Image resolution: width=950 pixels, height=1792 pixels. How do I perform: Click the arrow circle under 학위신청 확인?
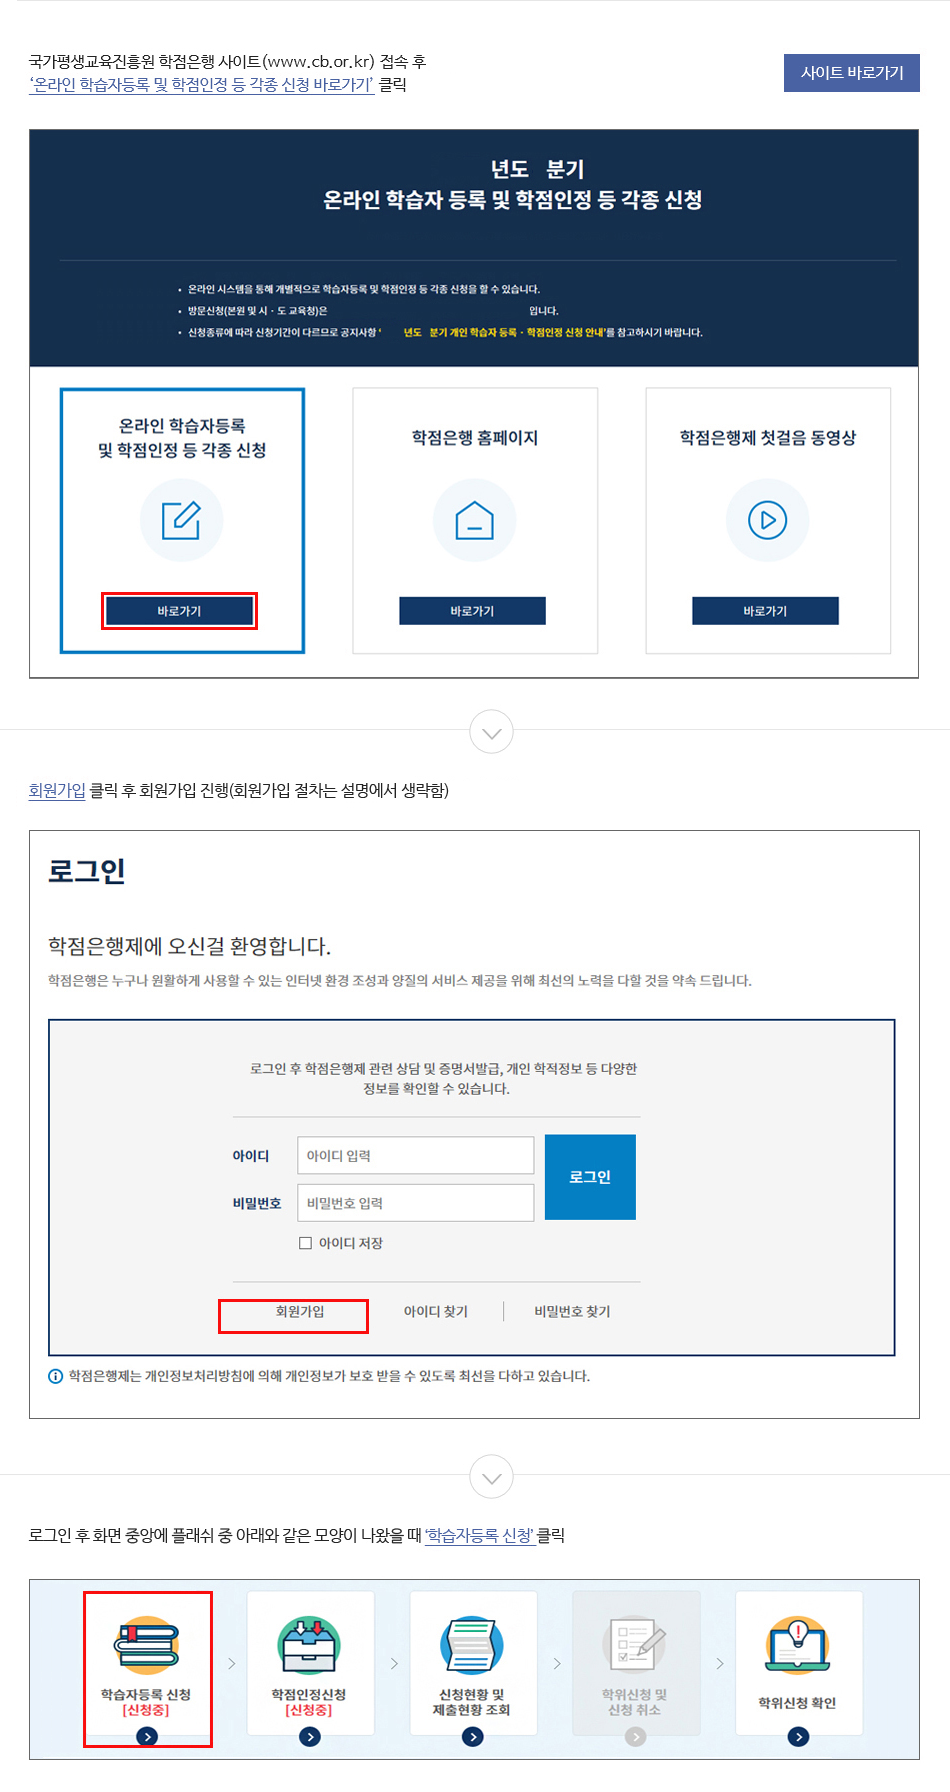coord(798,1737)
